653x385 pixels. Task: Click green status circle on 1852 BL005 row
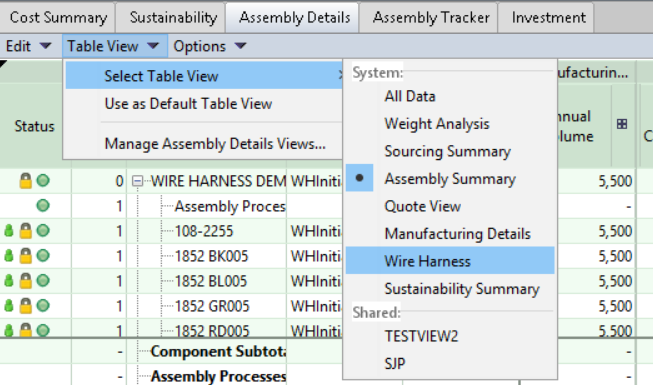click(43, 280)
